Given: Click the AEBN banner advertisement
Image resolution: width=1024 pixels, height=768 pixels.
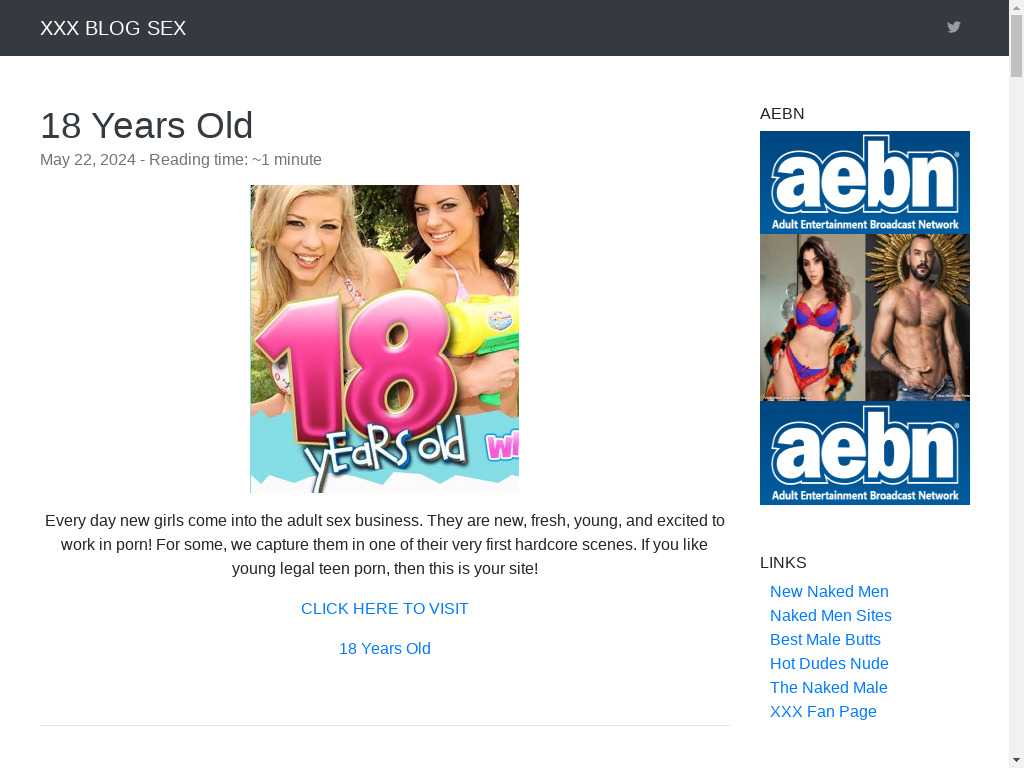Looking at the screenshot, I should 865,318.
